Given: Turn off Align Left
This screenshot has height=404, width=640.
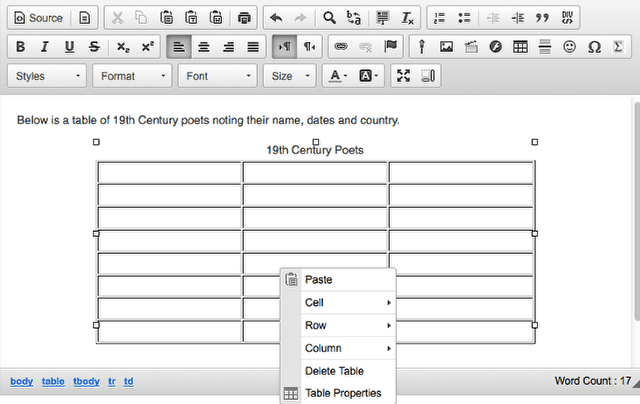Looking at the screenshot, I should tap(179, 47).
